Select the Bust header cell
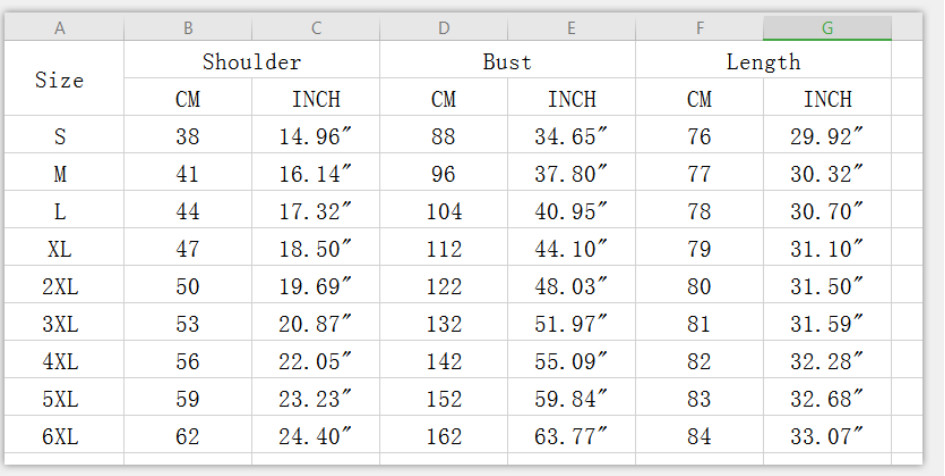This screenshot has height=476, width=945. [508, 62]
